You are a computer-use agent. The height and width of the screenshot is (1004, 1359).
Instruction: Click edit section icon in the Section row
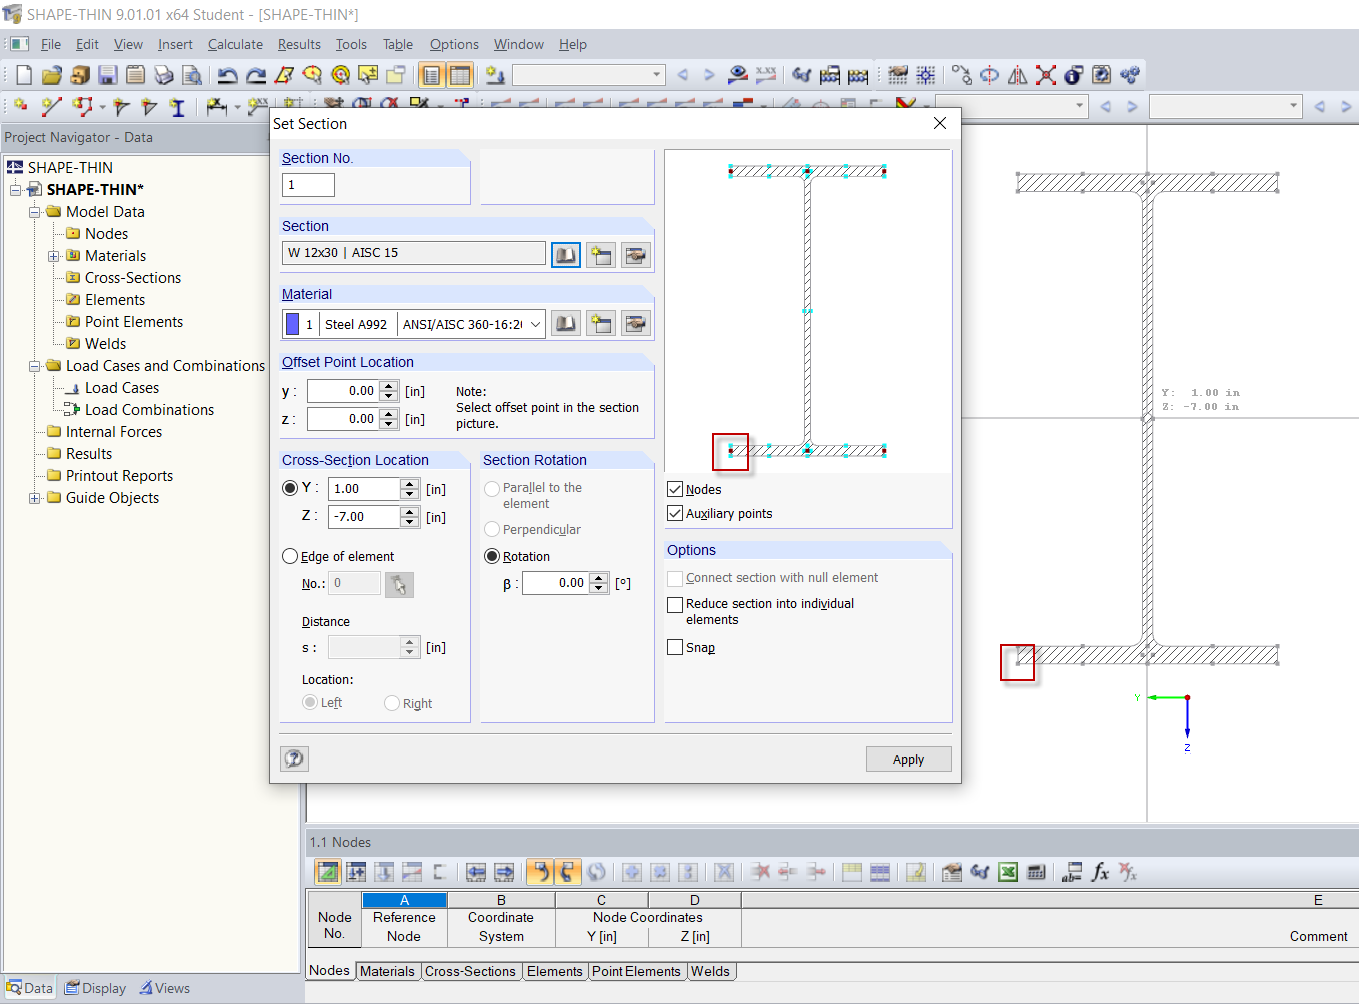[x=636, y=255]
